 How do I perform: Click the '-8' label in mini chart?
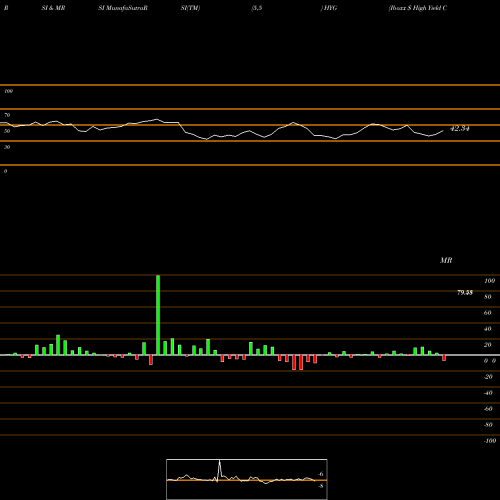coord(320,486)
